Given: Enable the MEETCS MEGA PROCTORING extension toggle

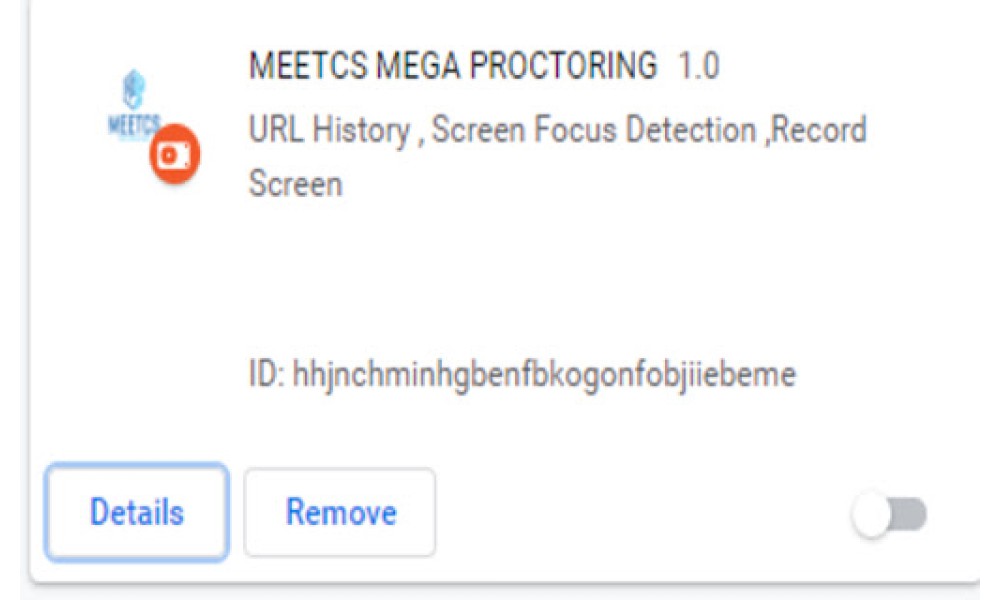Looking at the screenshot, I should [890, 515].
